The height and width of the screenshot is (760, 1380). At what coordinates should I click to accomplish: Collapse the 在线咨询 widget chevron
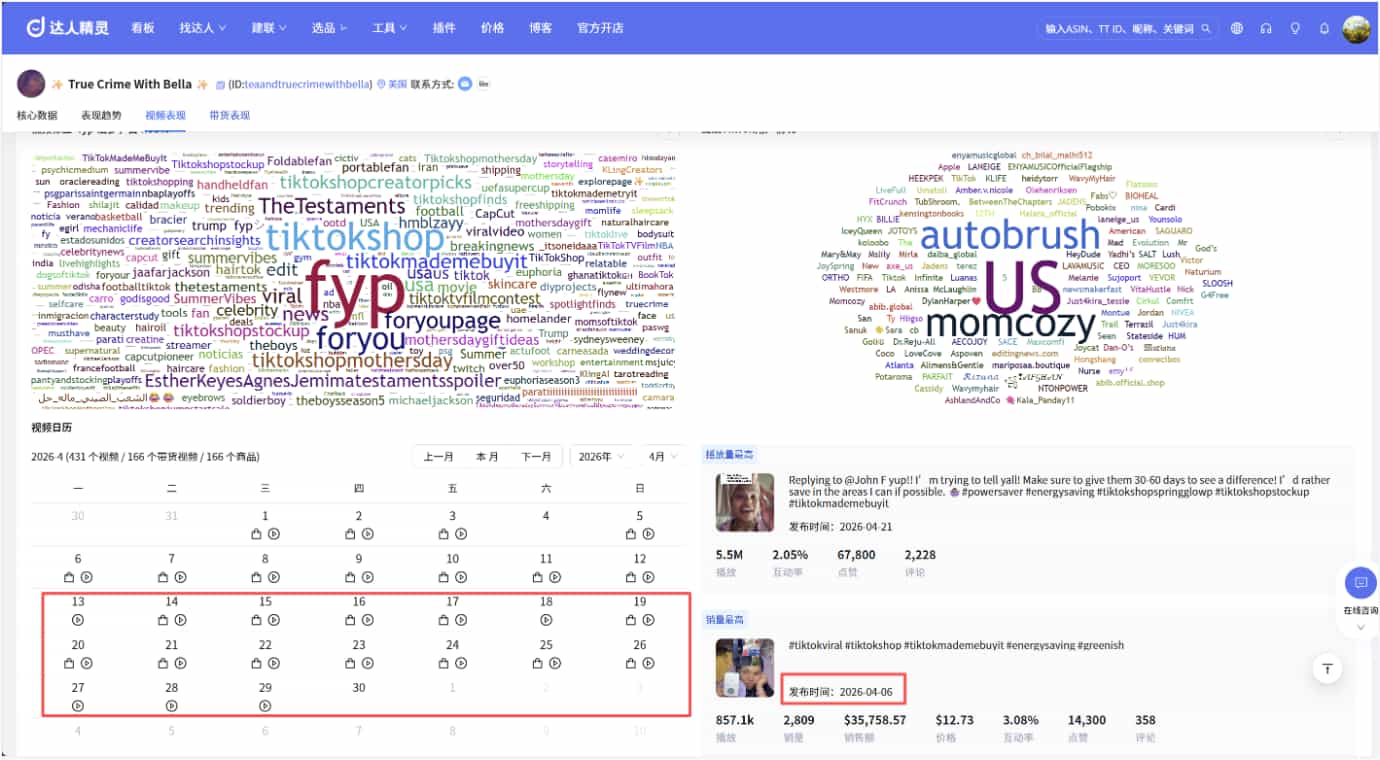click(1360, 627)
